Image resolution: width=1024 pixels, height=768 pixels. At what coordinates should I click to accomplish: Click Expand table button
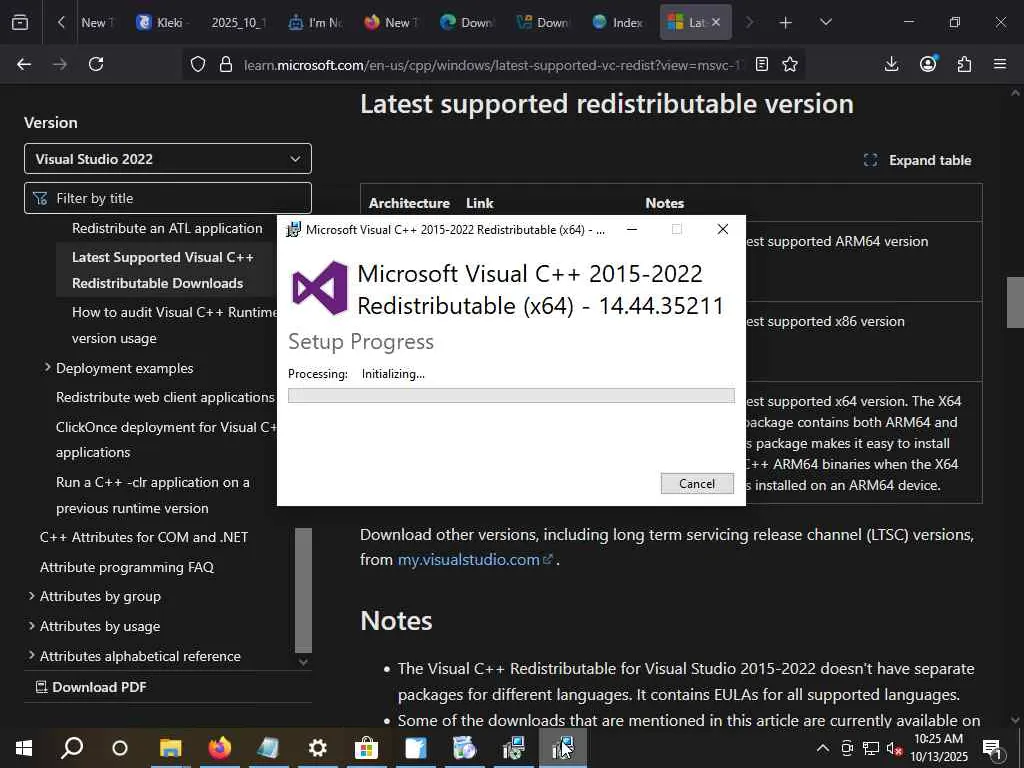917,160
